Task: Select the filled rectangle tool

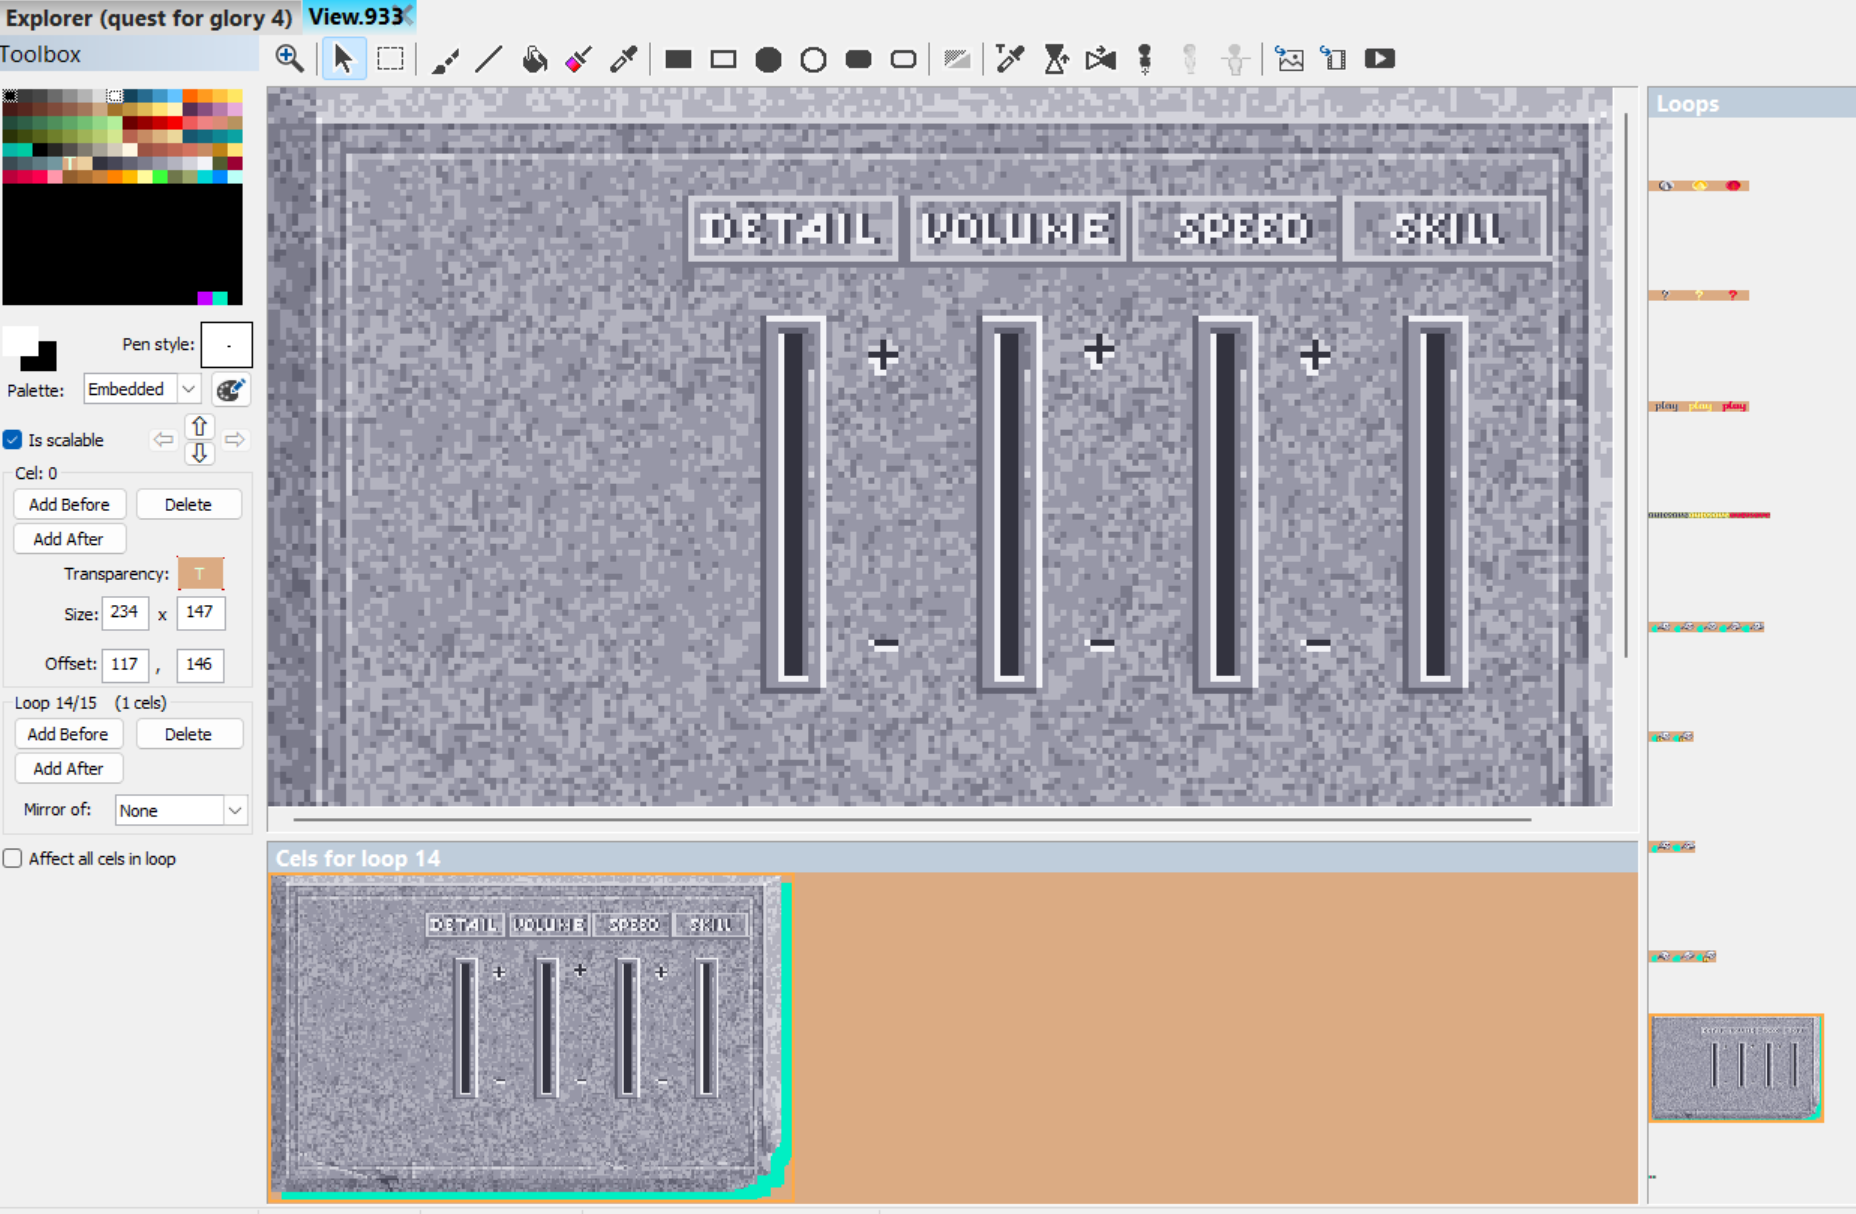Action: (678, 59)
